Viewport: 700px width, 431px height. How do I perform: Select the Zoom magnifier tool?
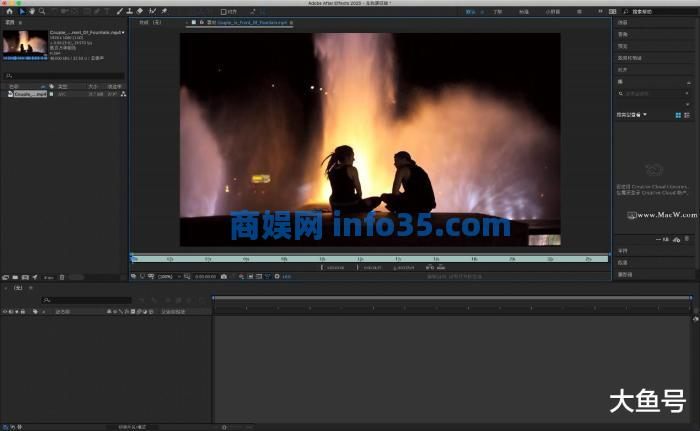(41, 11)
